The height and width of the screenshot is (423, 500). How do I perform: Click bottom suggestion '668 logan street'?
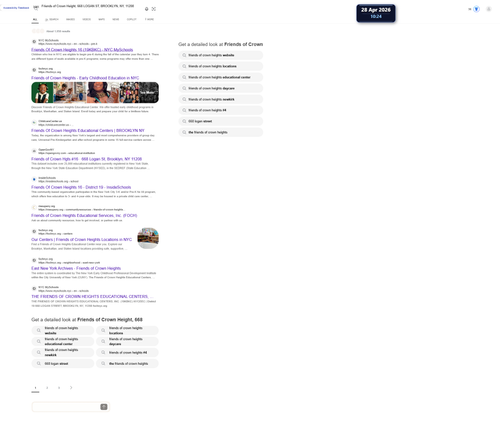63,363
